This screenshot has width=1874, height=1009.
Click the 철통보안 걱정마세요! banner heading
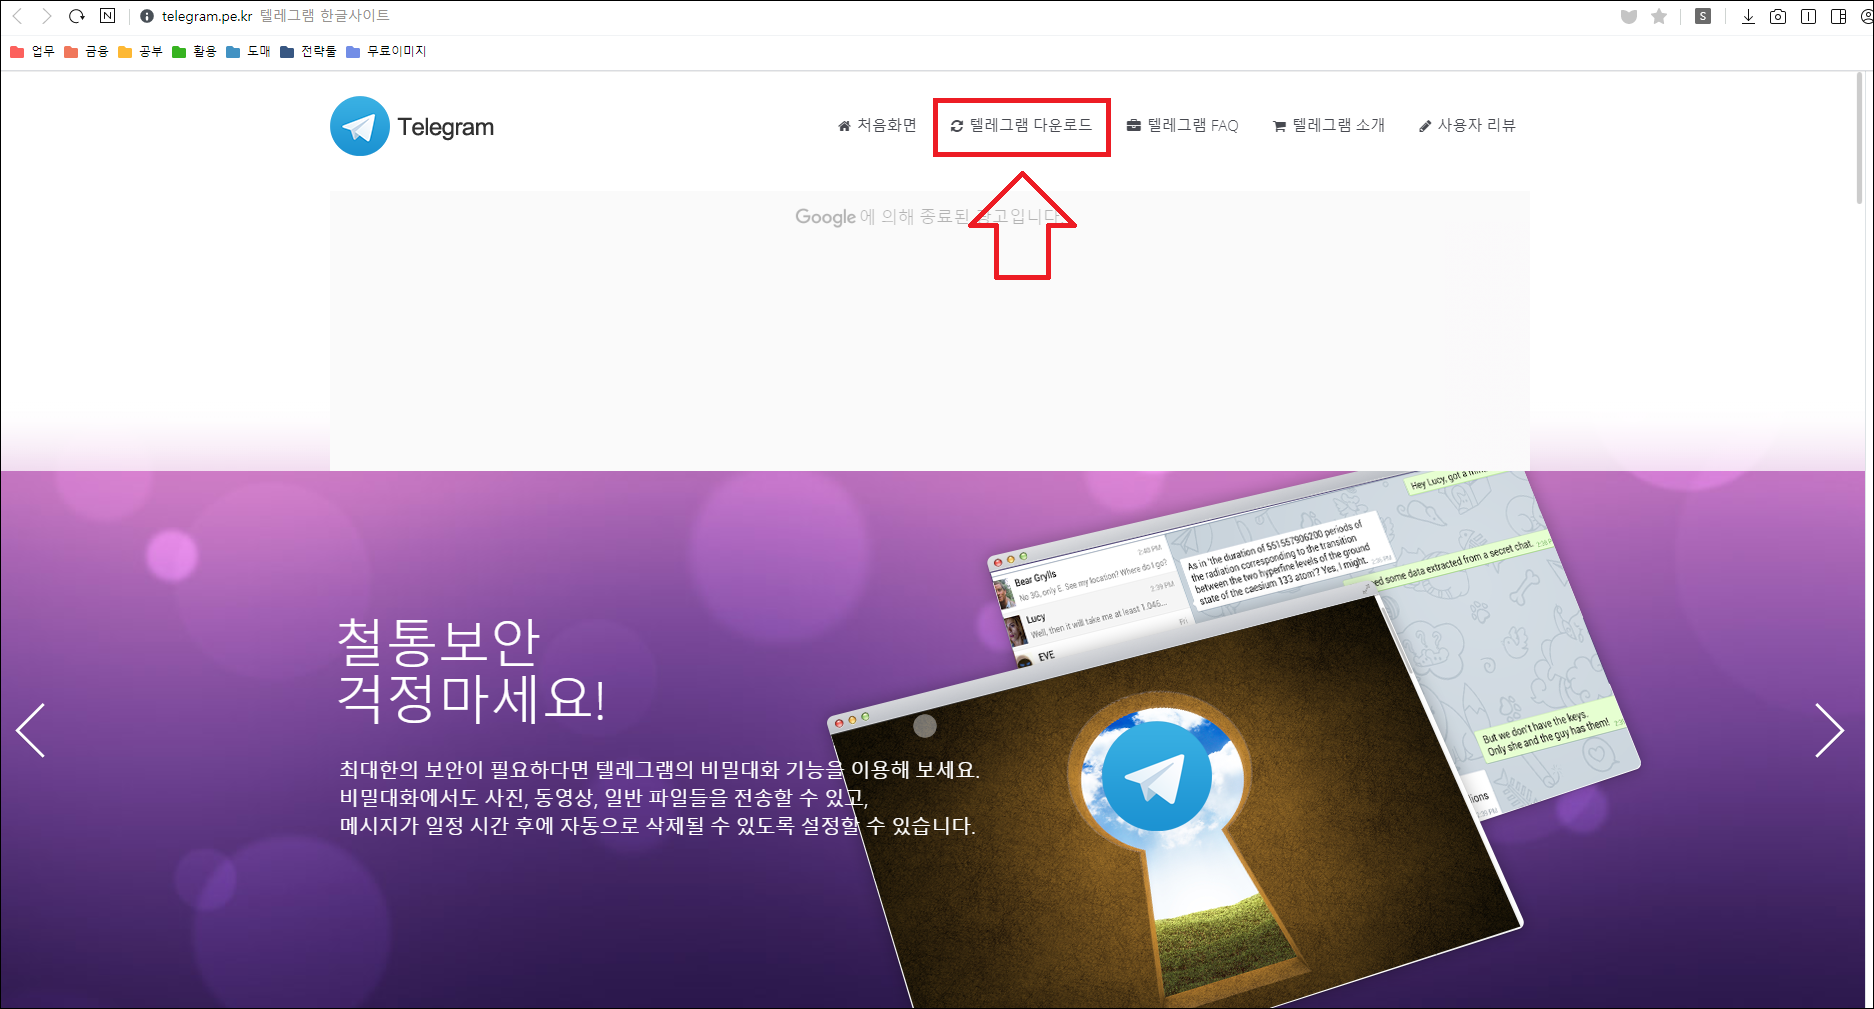click(471, 670)
